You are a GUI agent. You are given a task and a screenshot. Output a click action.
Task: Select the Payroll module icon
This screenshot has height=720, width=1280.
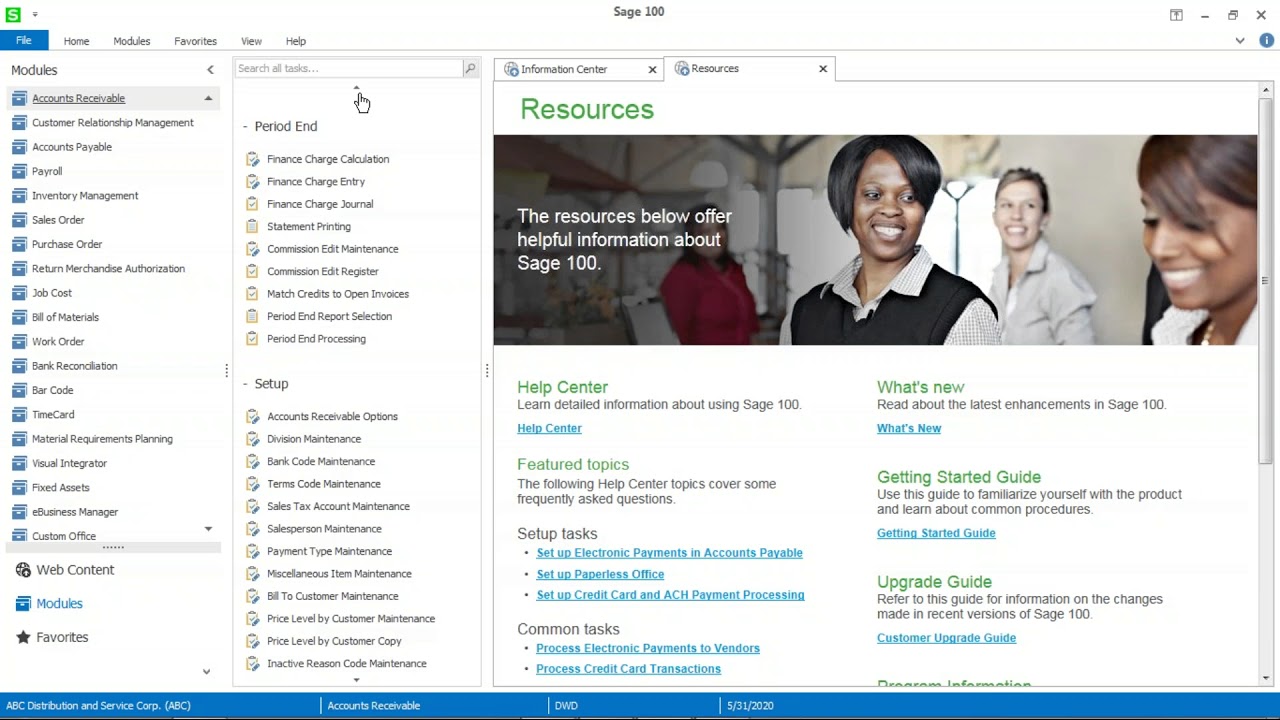[19, 171]
